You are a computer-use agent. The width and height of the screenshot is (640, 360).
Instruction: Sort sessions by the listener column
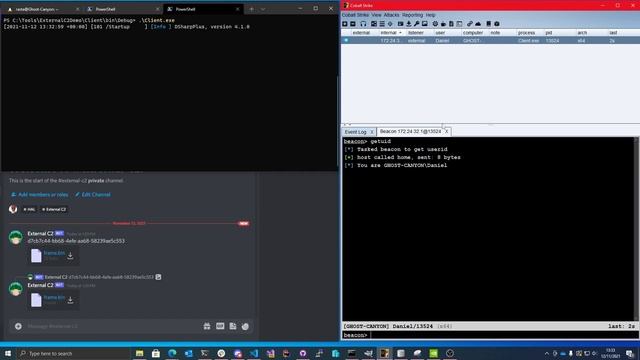(416, 33)
